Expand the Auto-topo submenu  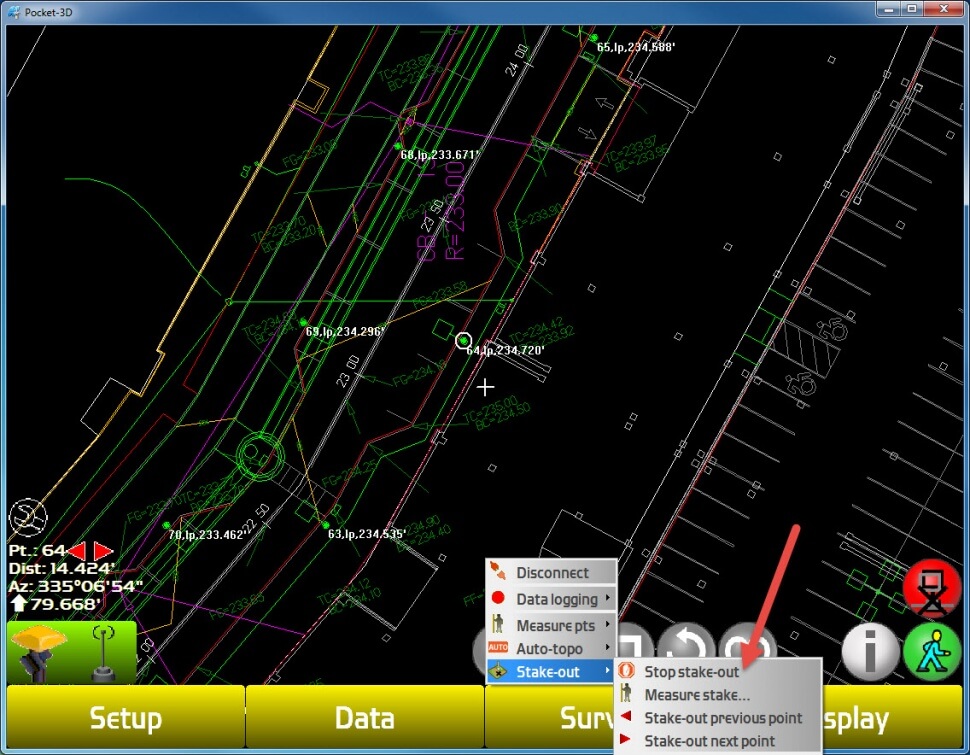[551, 649]
